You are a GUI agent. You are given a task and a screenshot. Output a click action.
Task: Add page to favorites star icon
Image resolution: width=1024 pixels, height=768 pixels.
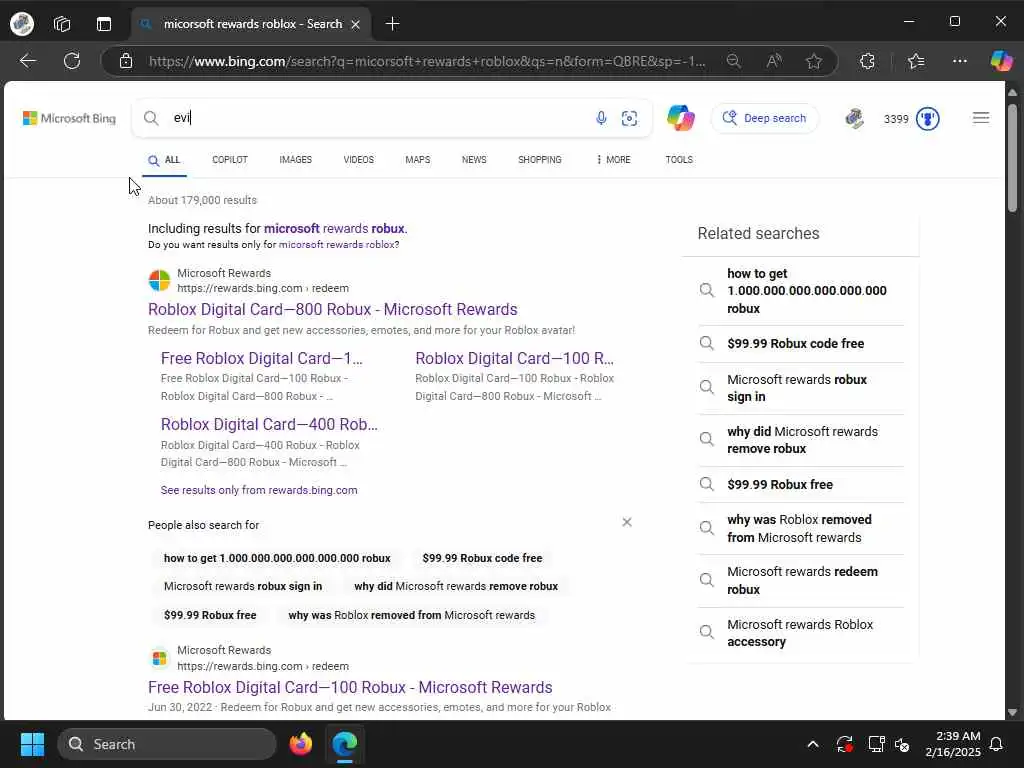click(814, 61)
